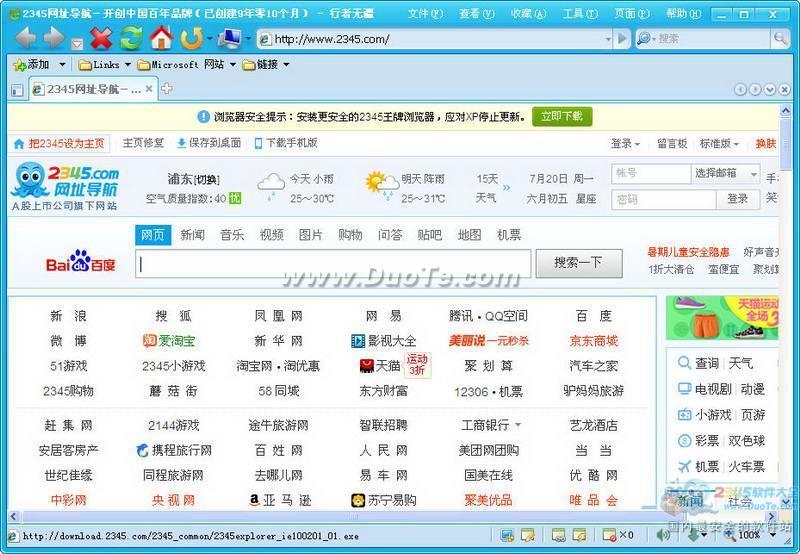Screen dimensions: 800x554
Task: Click the horizontal scrollbar track
Action: coord(393,516)
